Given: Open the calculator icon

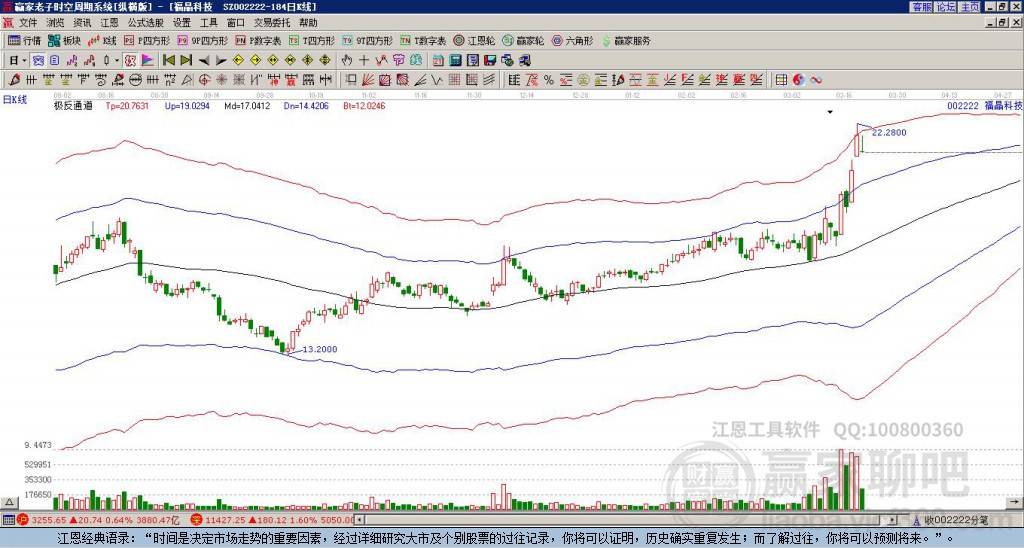Looking at the screenshot, I should click(x=456, y=61).
